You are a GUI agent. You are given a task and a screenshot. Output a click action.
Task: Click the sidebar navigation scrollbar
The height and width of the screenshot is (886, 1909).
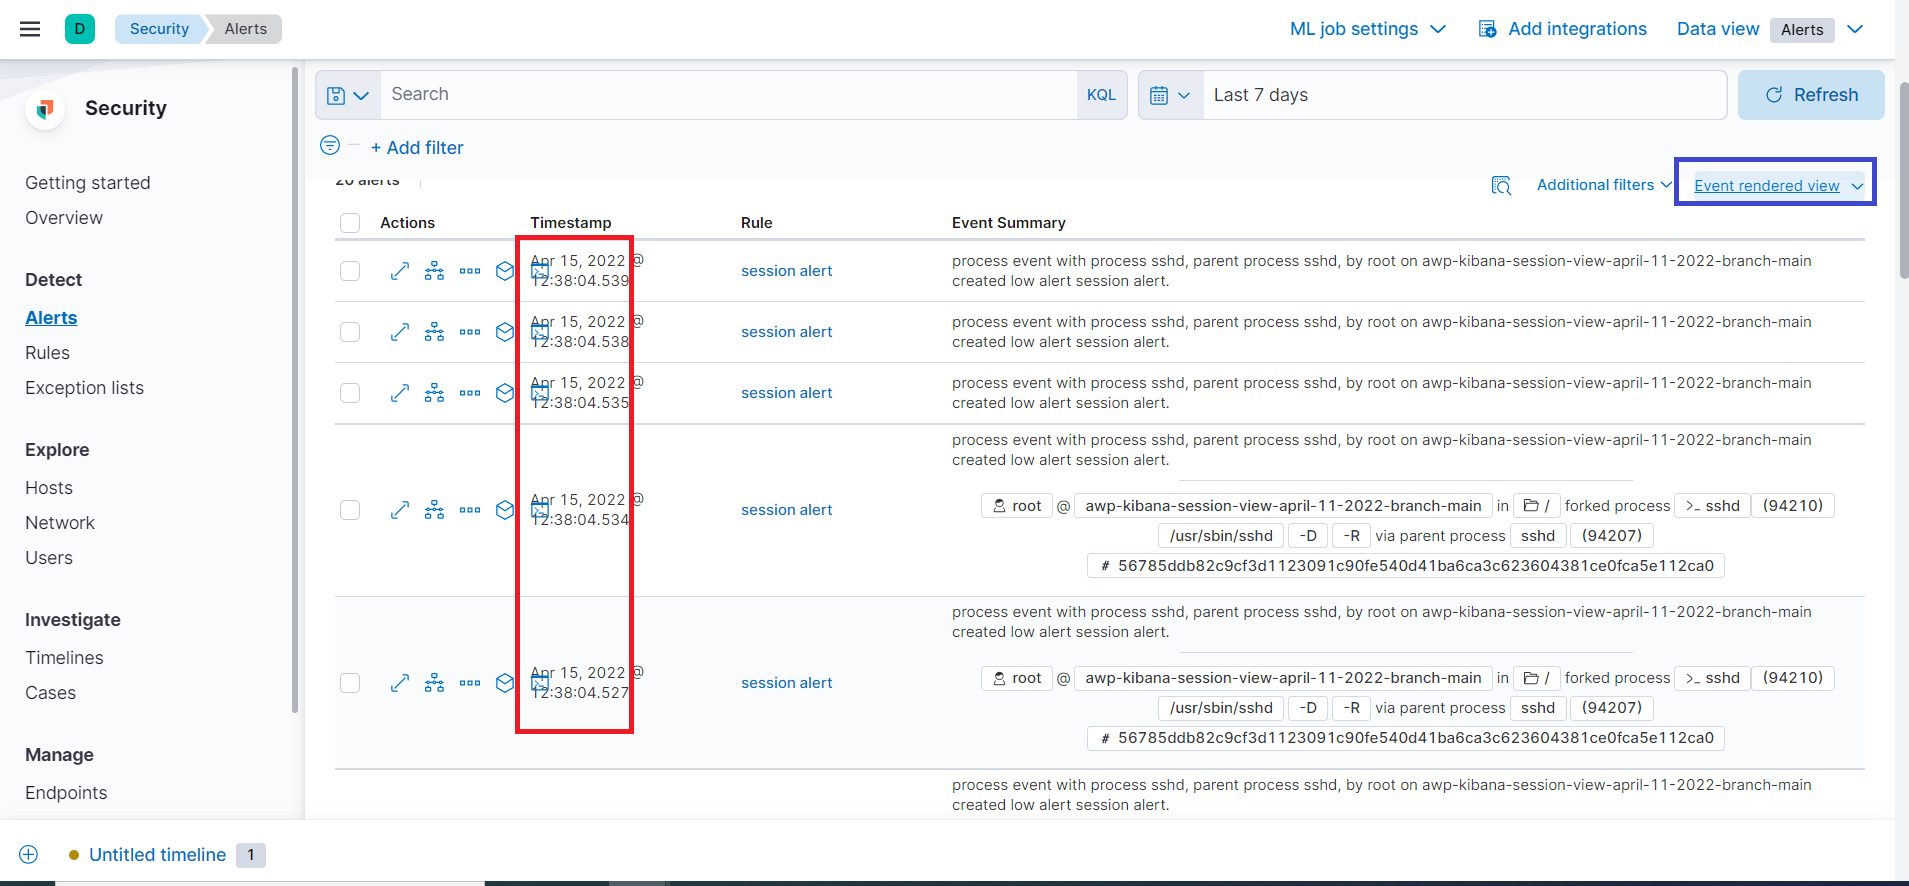pyautogui.click(x=295, y=390)
